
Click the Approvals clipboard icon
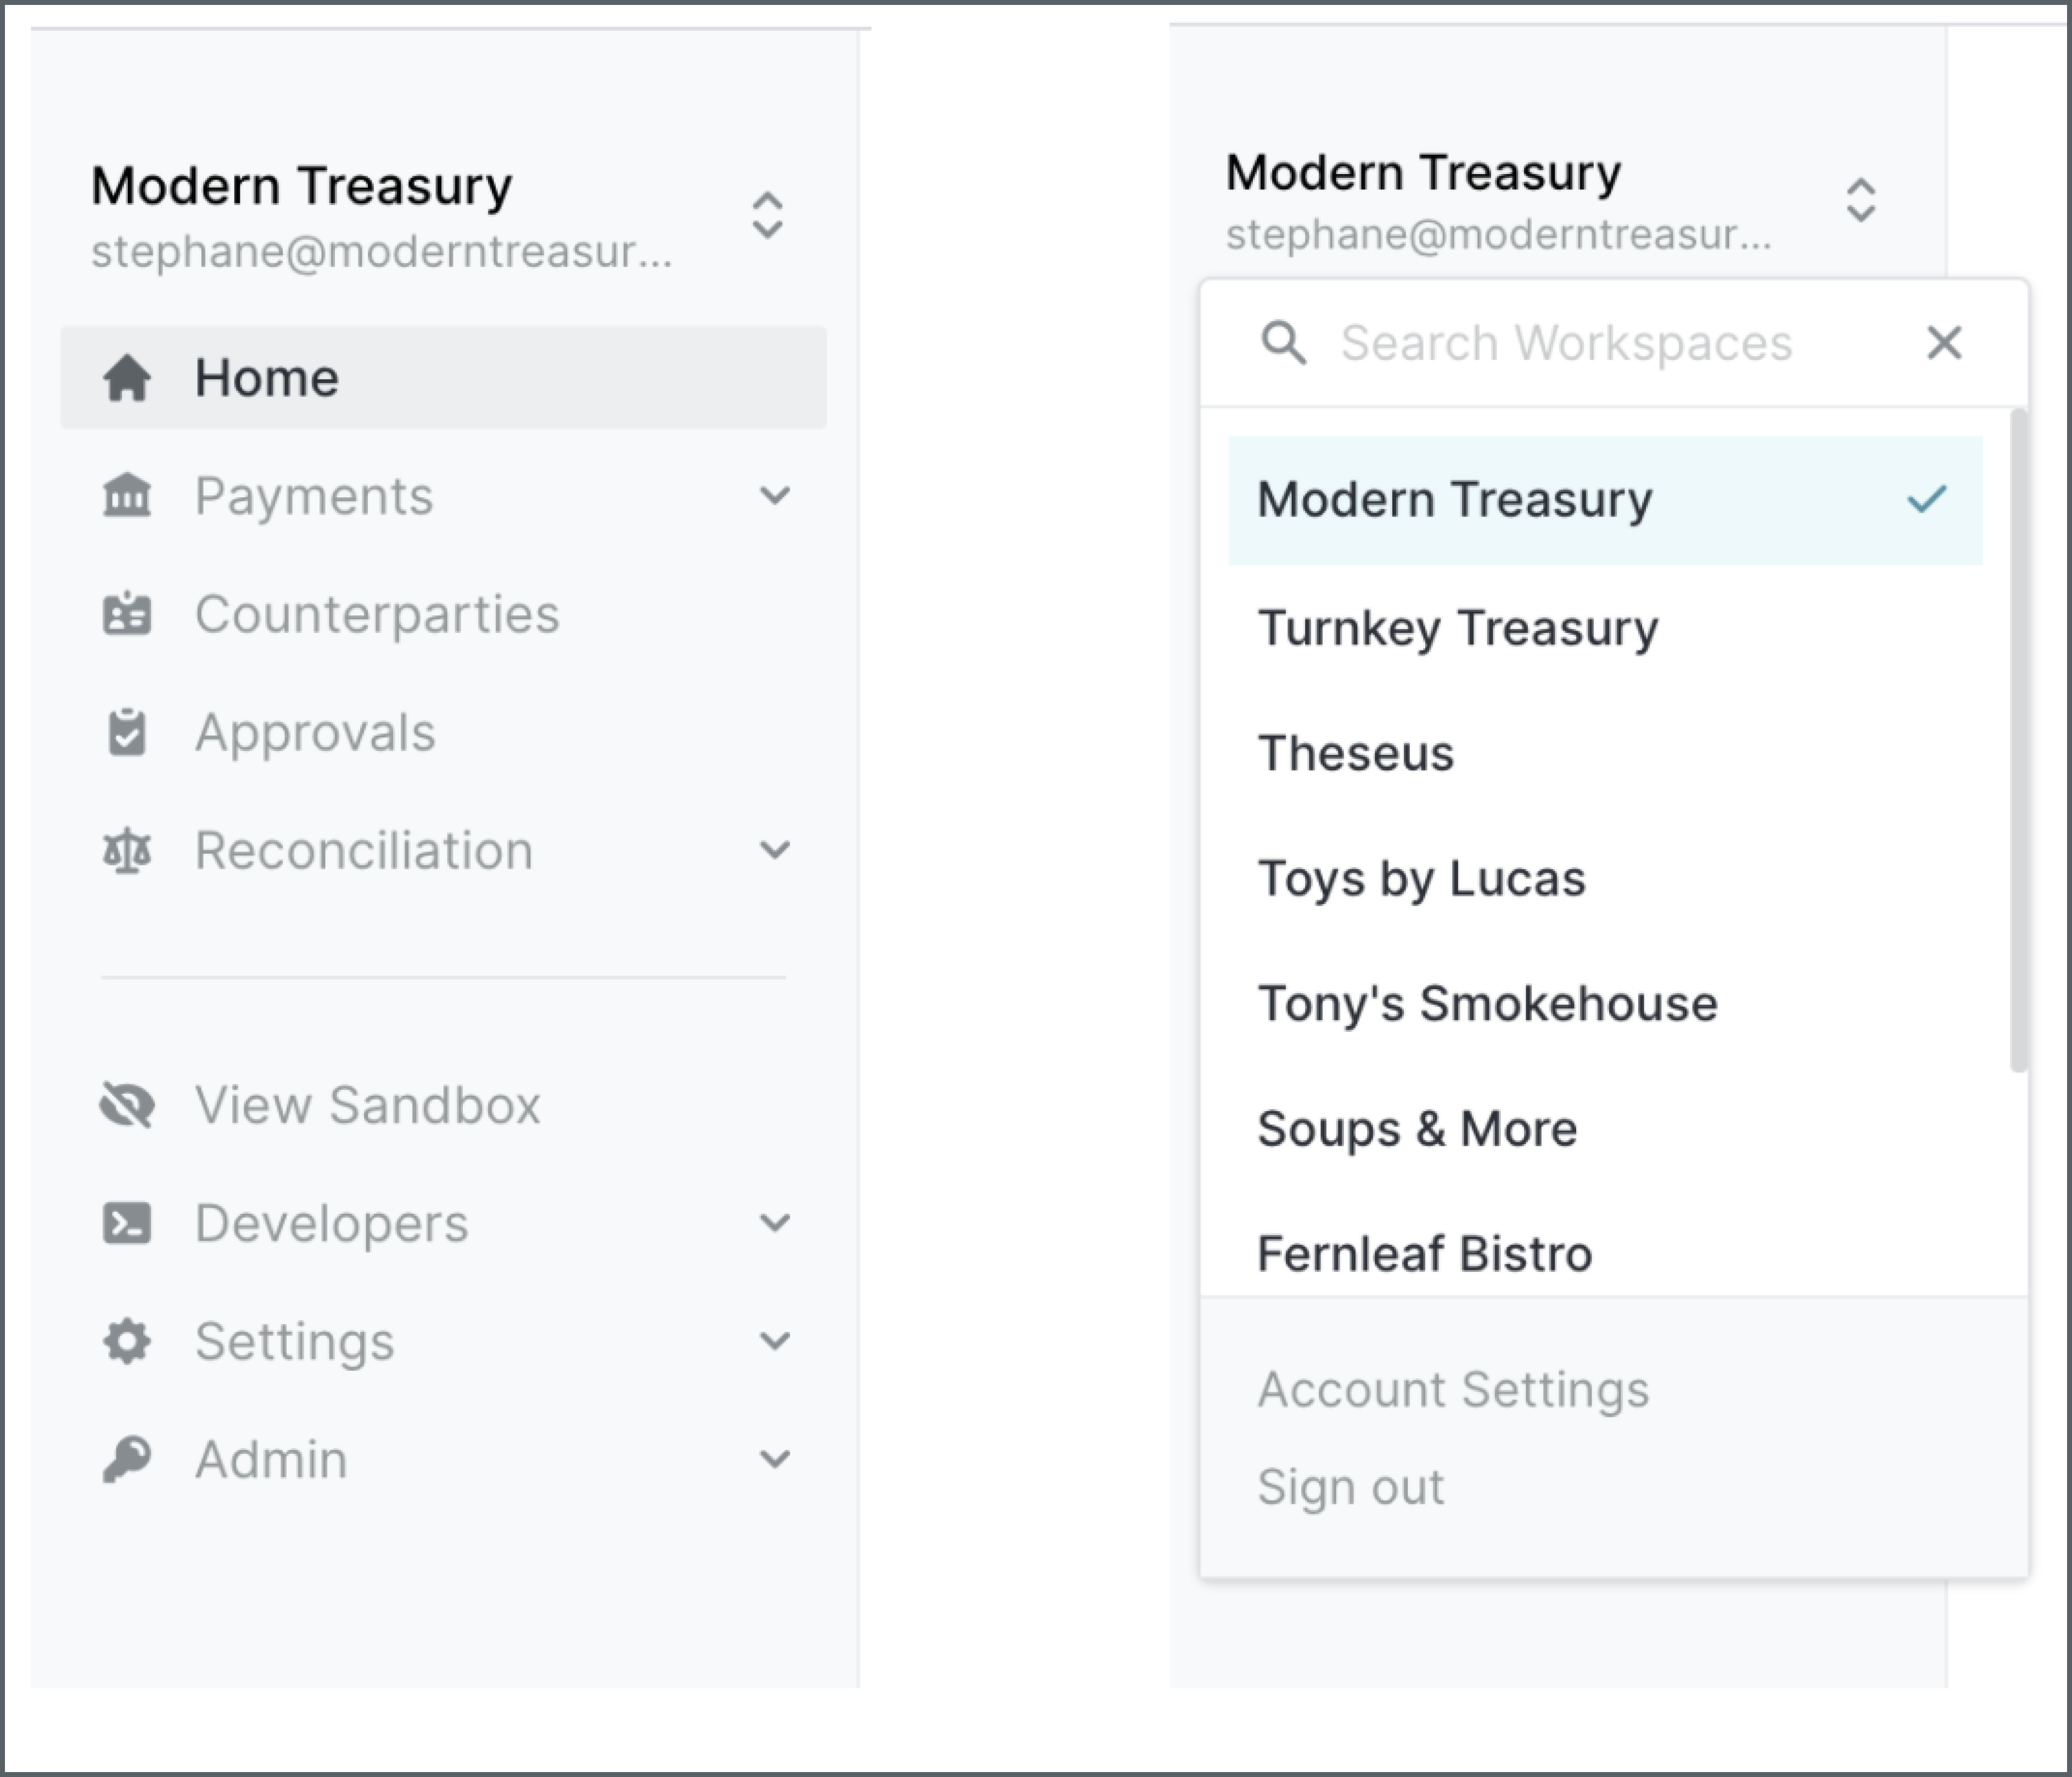coord(128,732)
